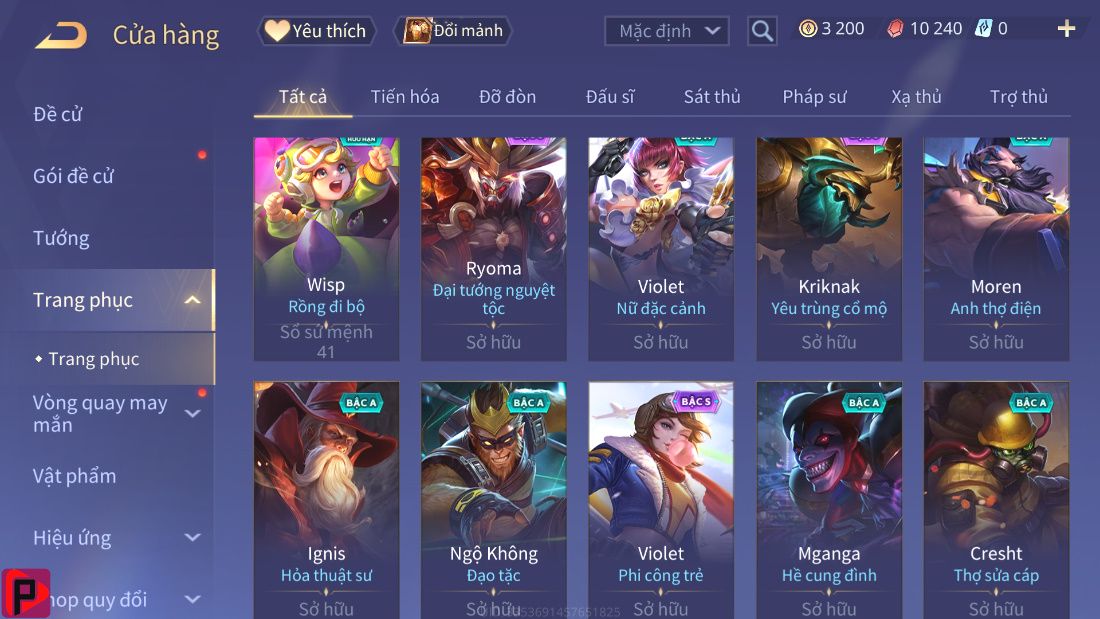Click the blue voucher currency icon

(984, 29)
